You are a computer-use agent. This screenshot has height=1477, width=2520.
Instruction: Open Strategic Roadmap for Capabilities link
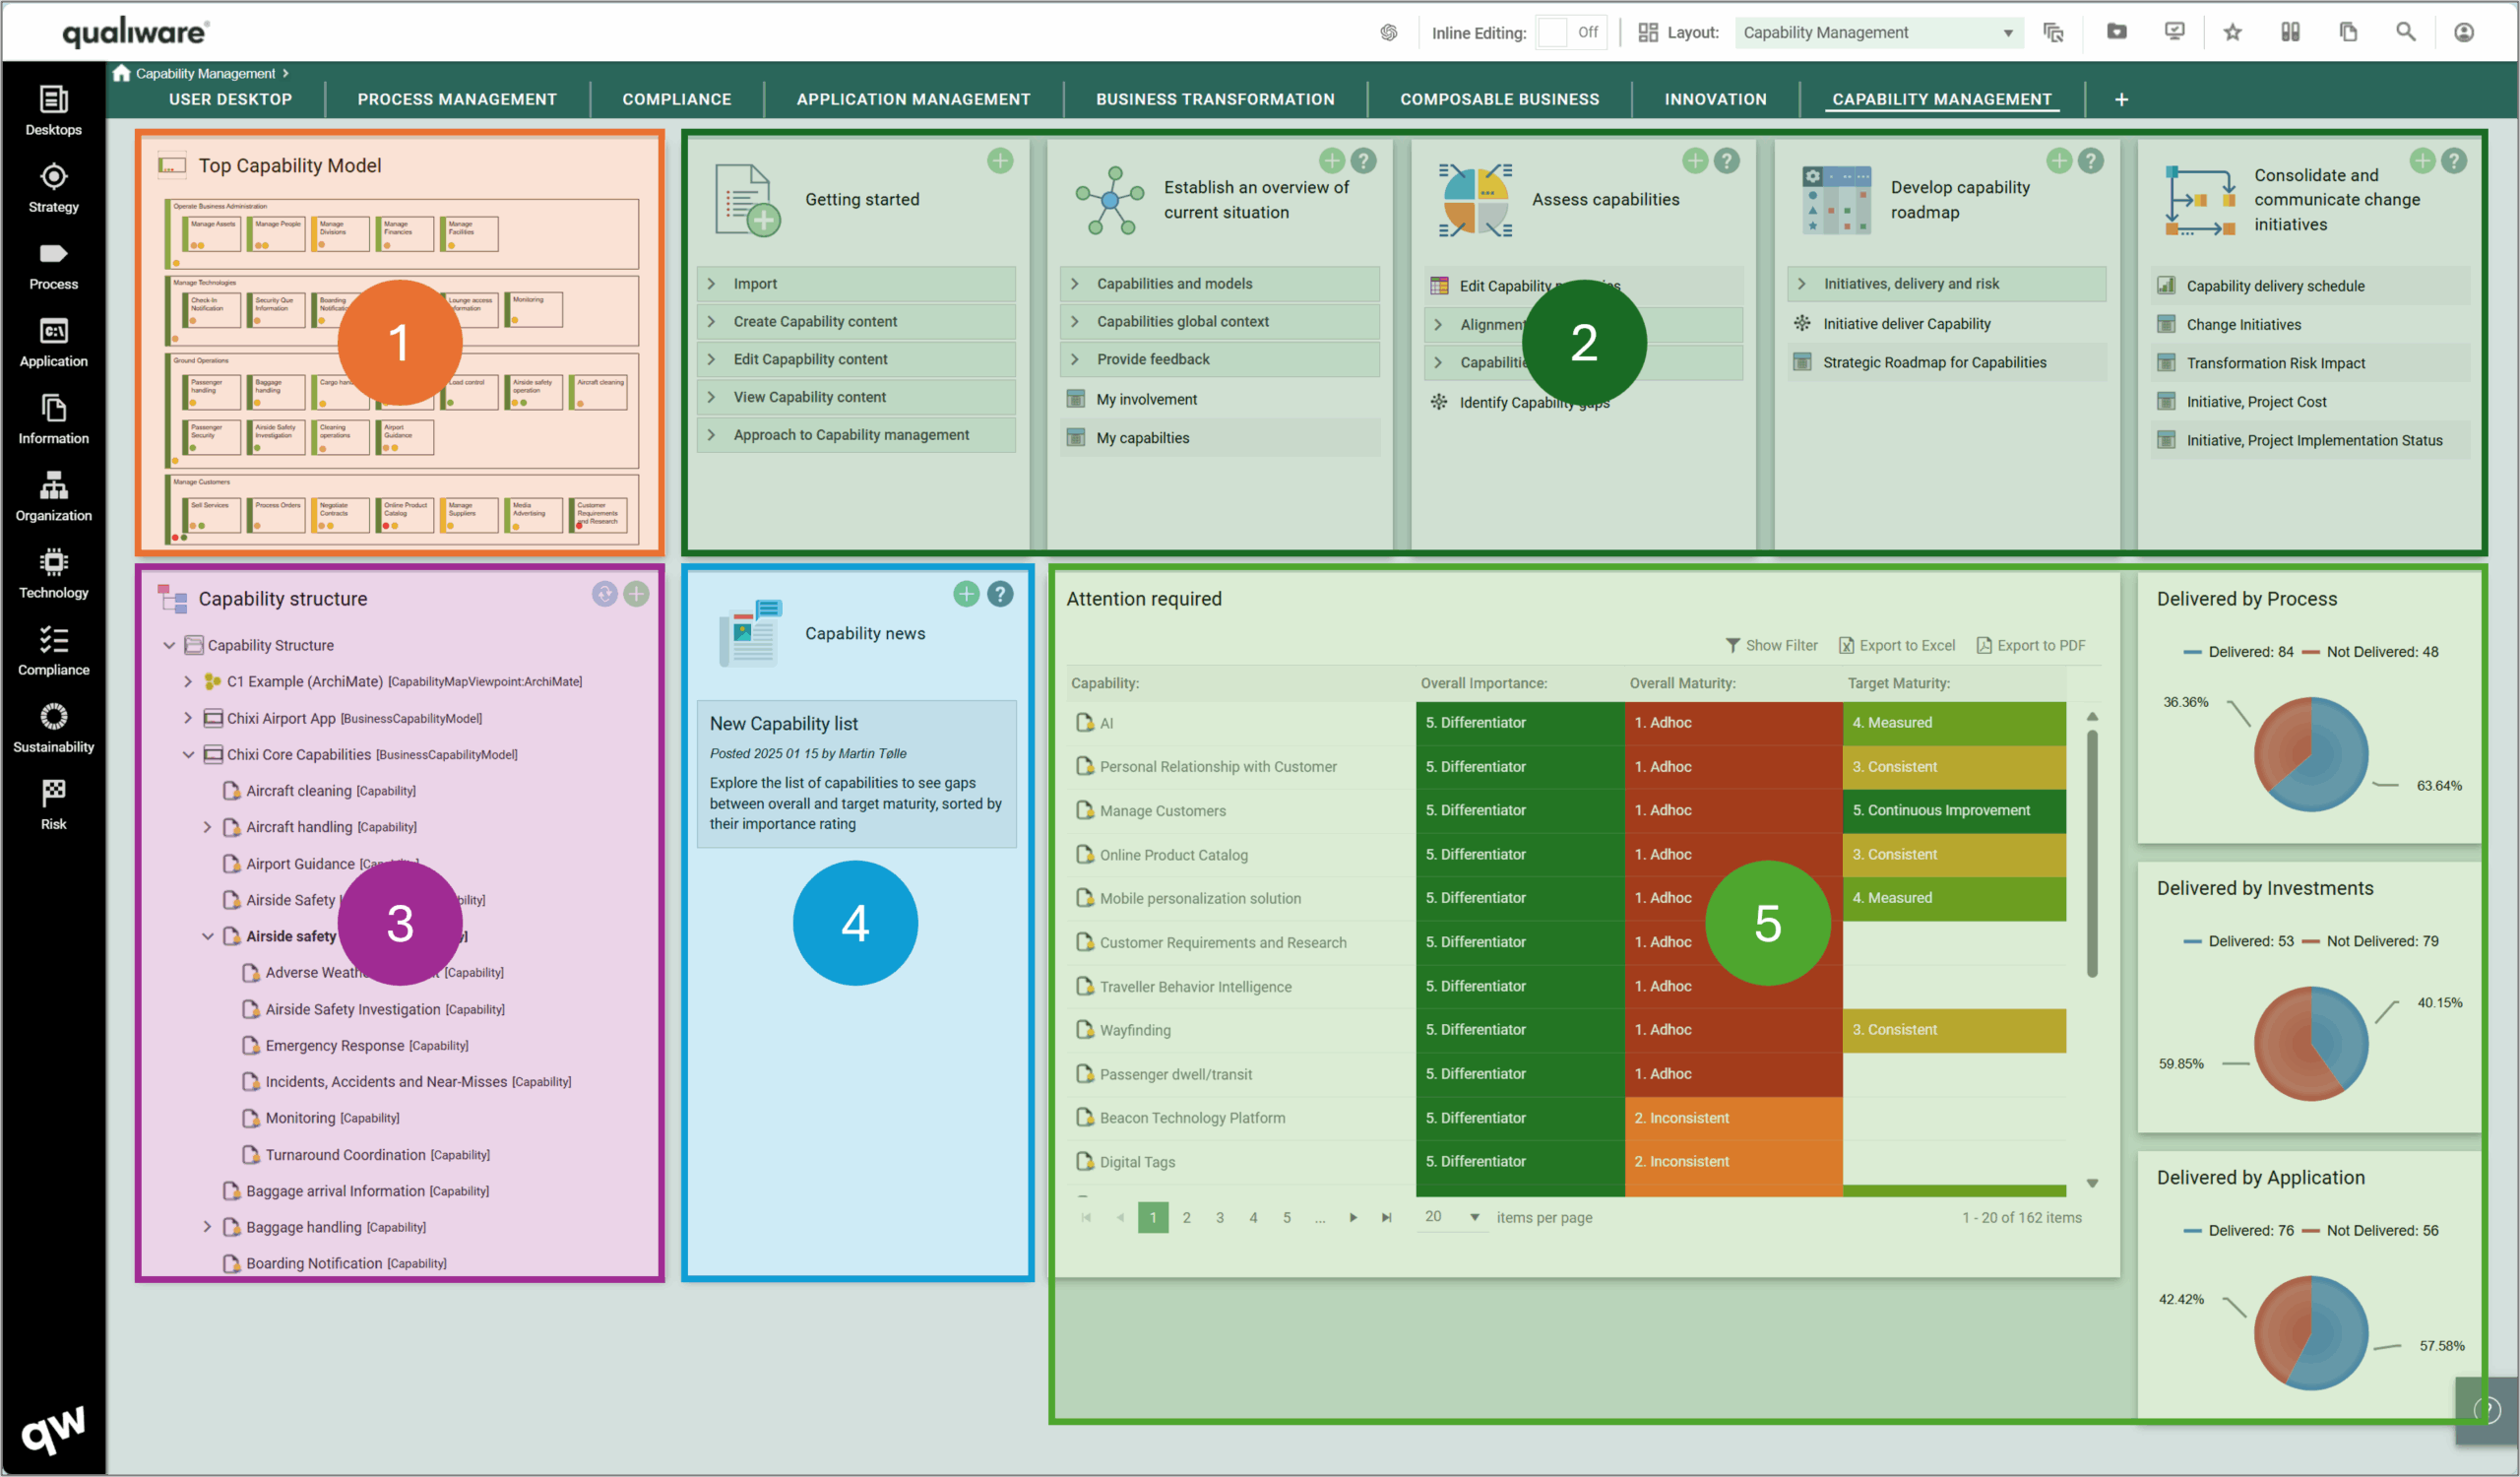click(1934, 362)
